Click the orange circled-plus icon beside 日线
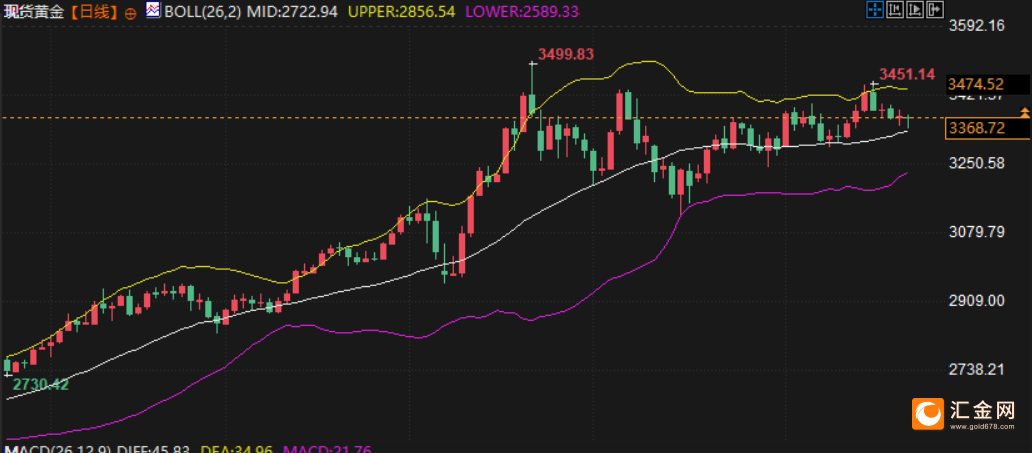The image size is (1032, 453). point(130,13)
